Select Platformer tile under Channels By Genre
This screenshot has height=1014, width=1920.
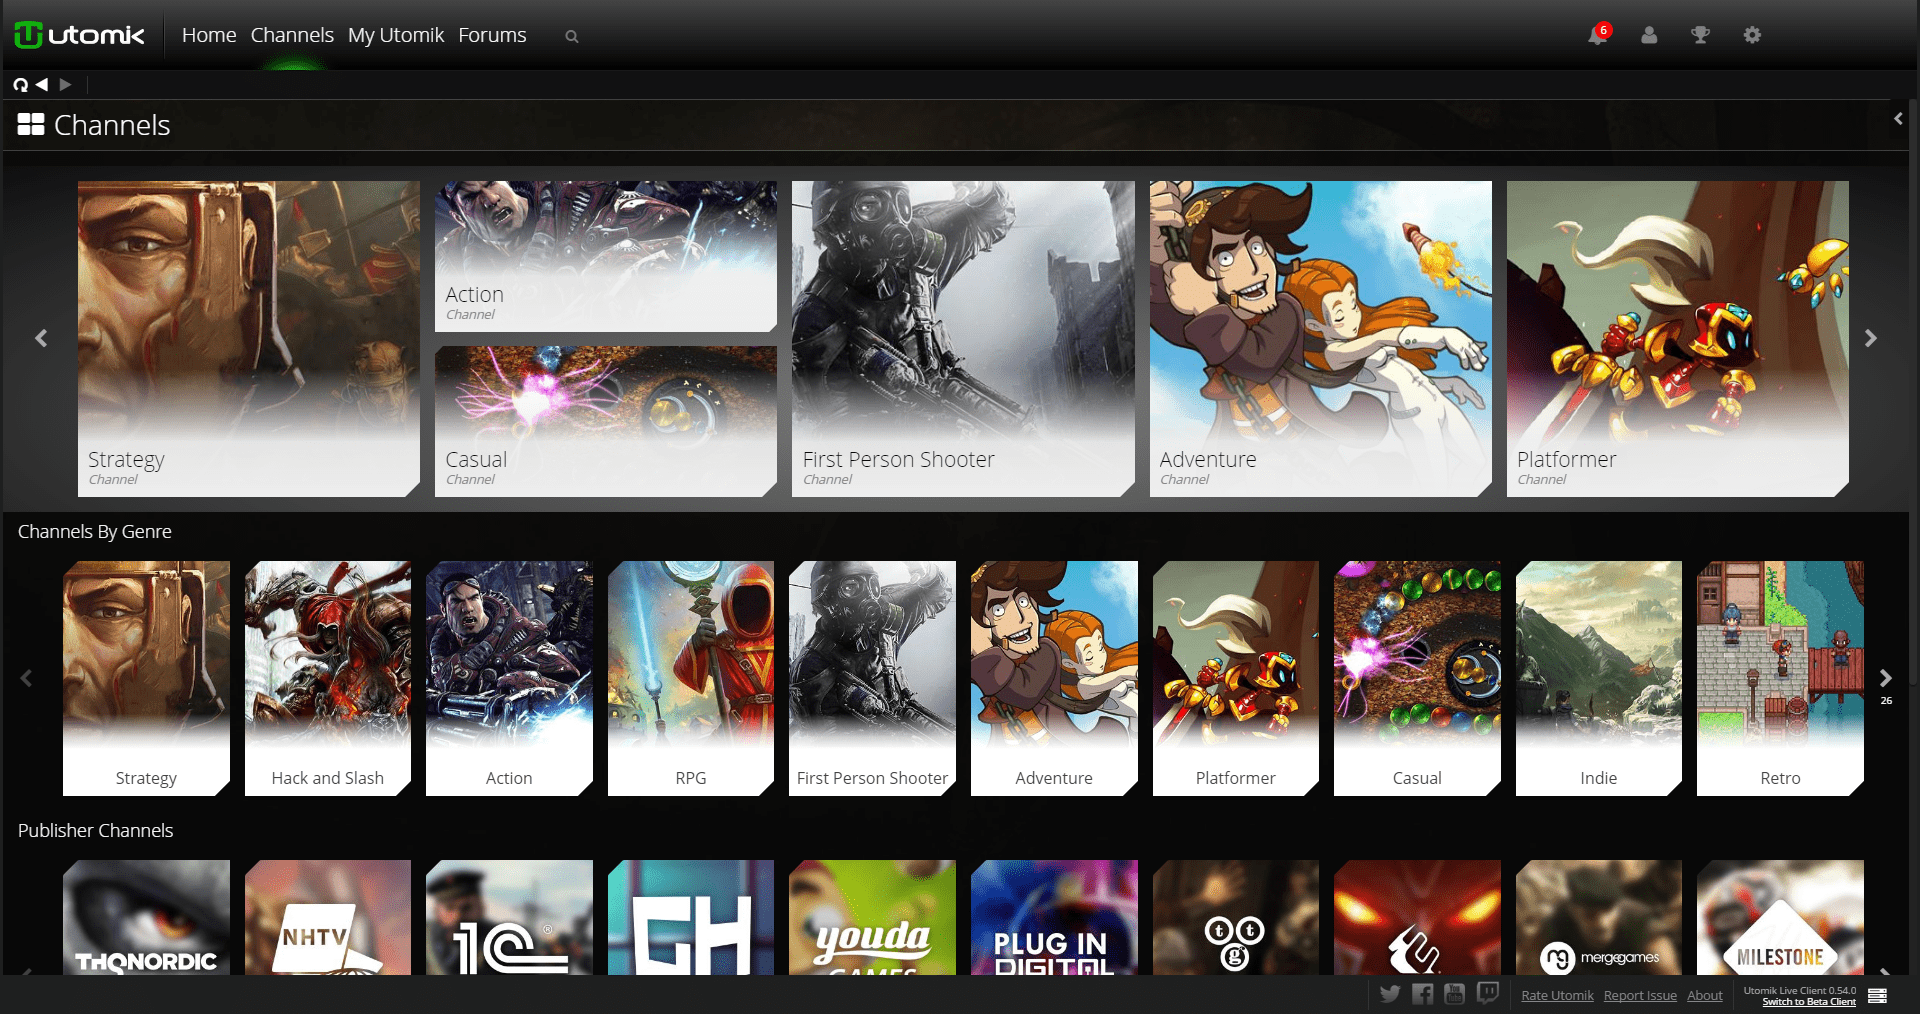pyautogui.click(x=1236, y=679)
